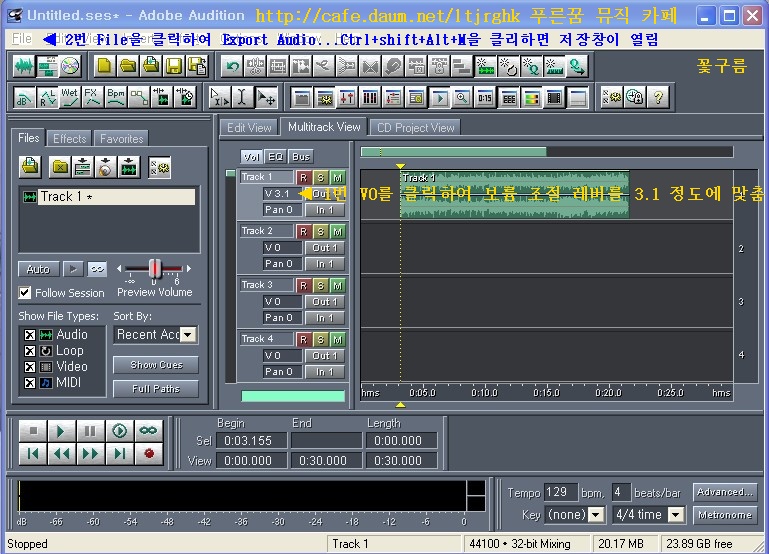Image resolution: width=769 pixels, height=554 pixels.
Task: Import file icon in Files panel
Action: [30, 167]
